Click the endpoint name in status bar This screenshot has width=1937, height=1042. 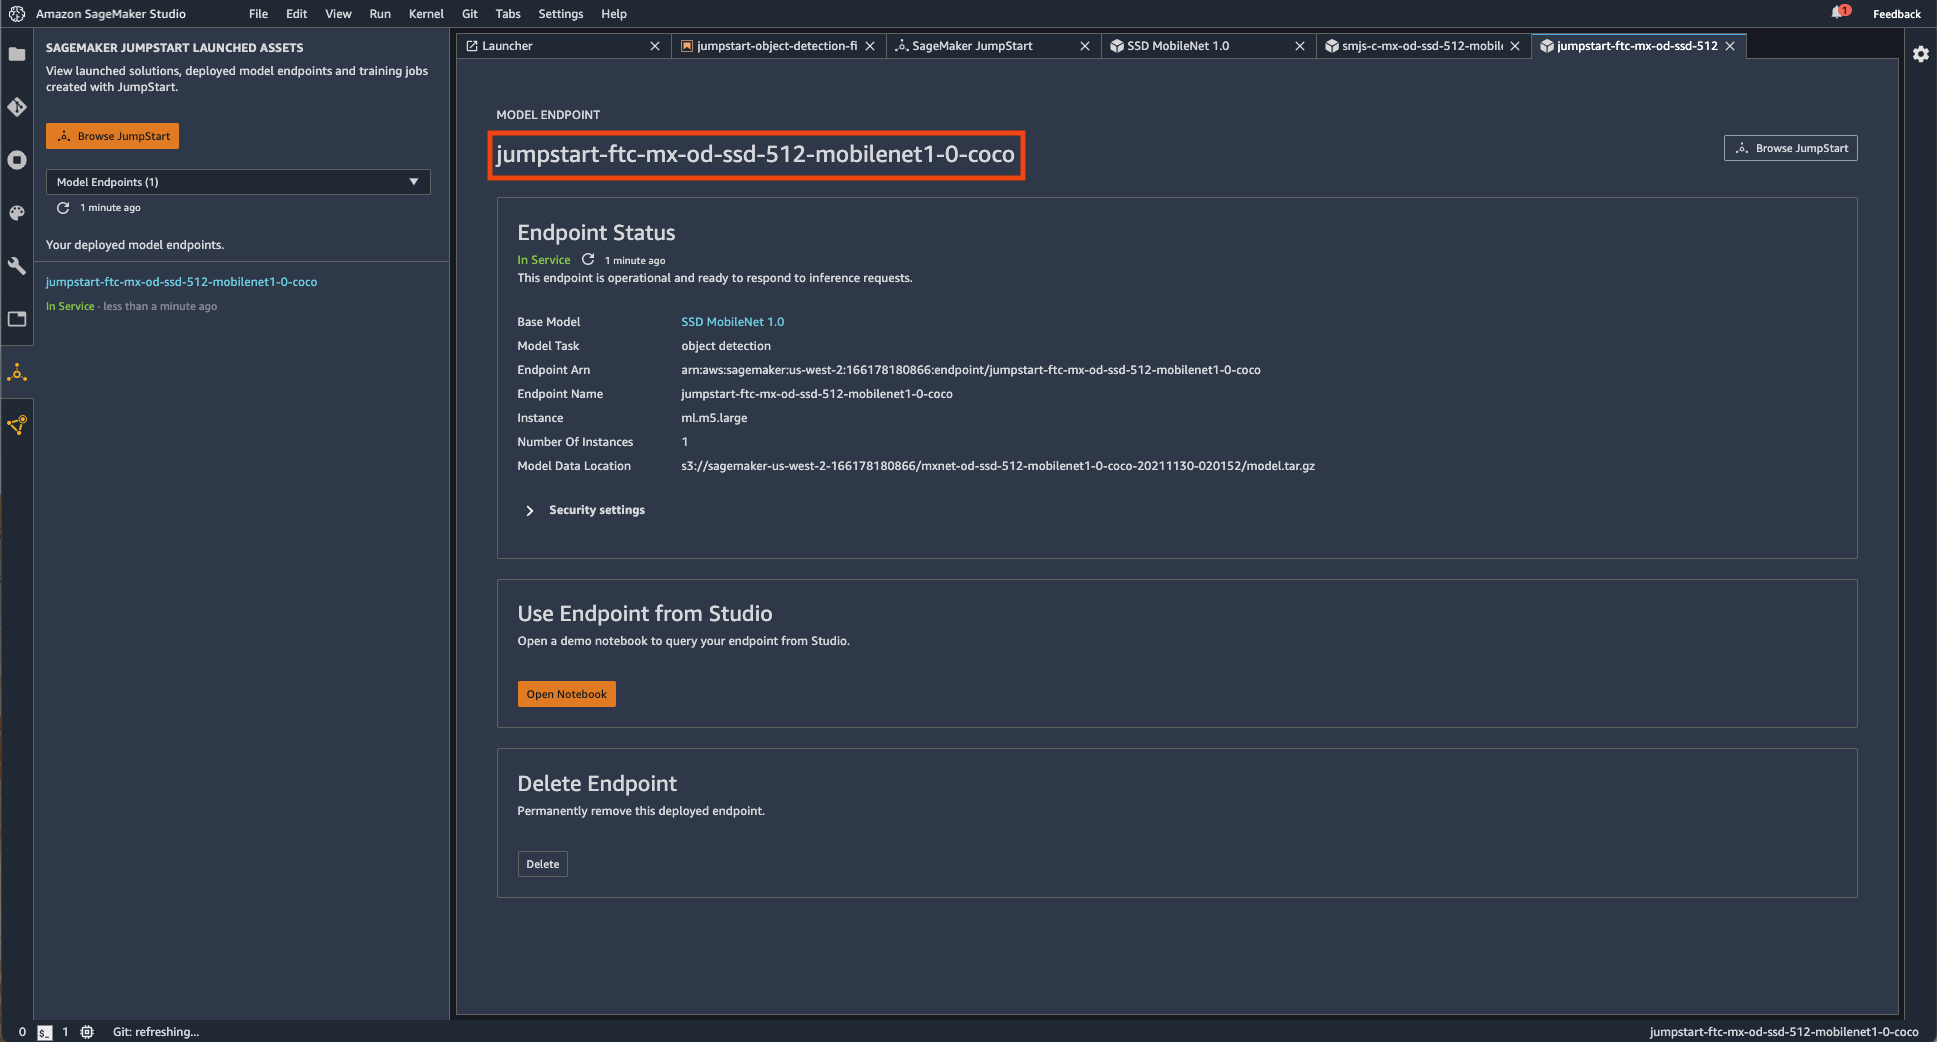click(x=1784, y=1032)
